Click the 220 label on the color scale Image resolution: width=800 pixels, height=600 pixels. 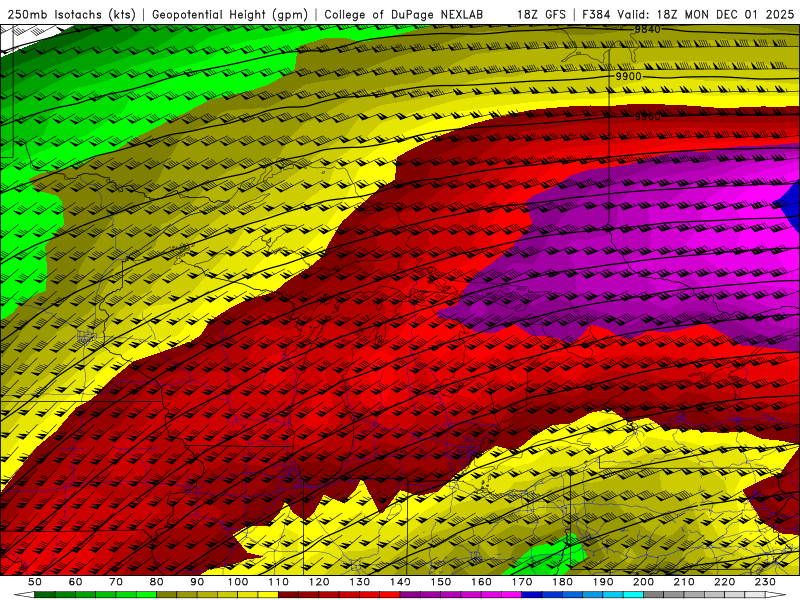coord(725,582)
